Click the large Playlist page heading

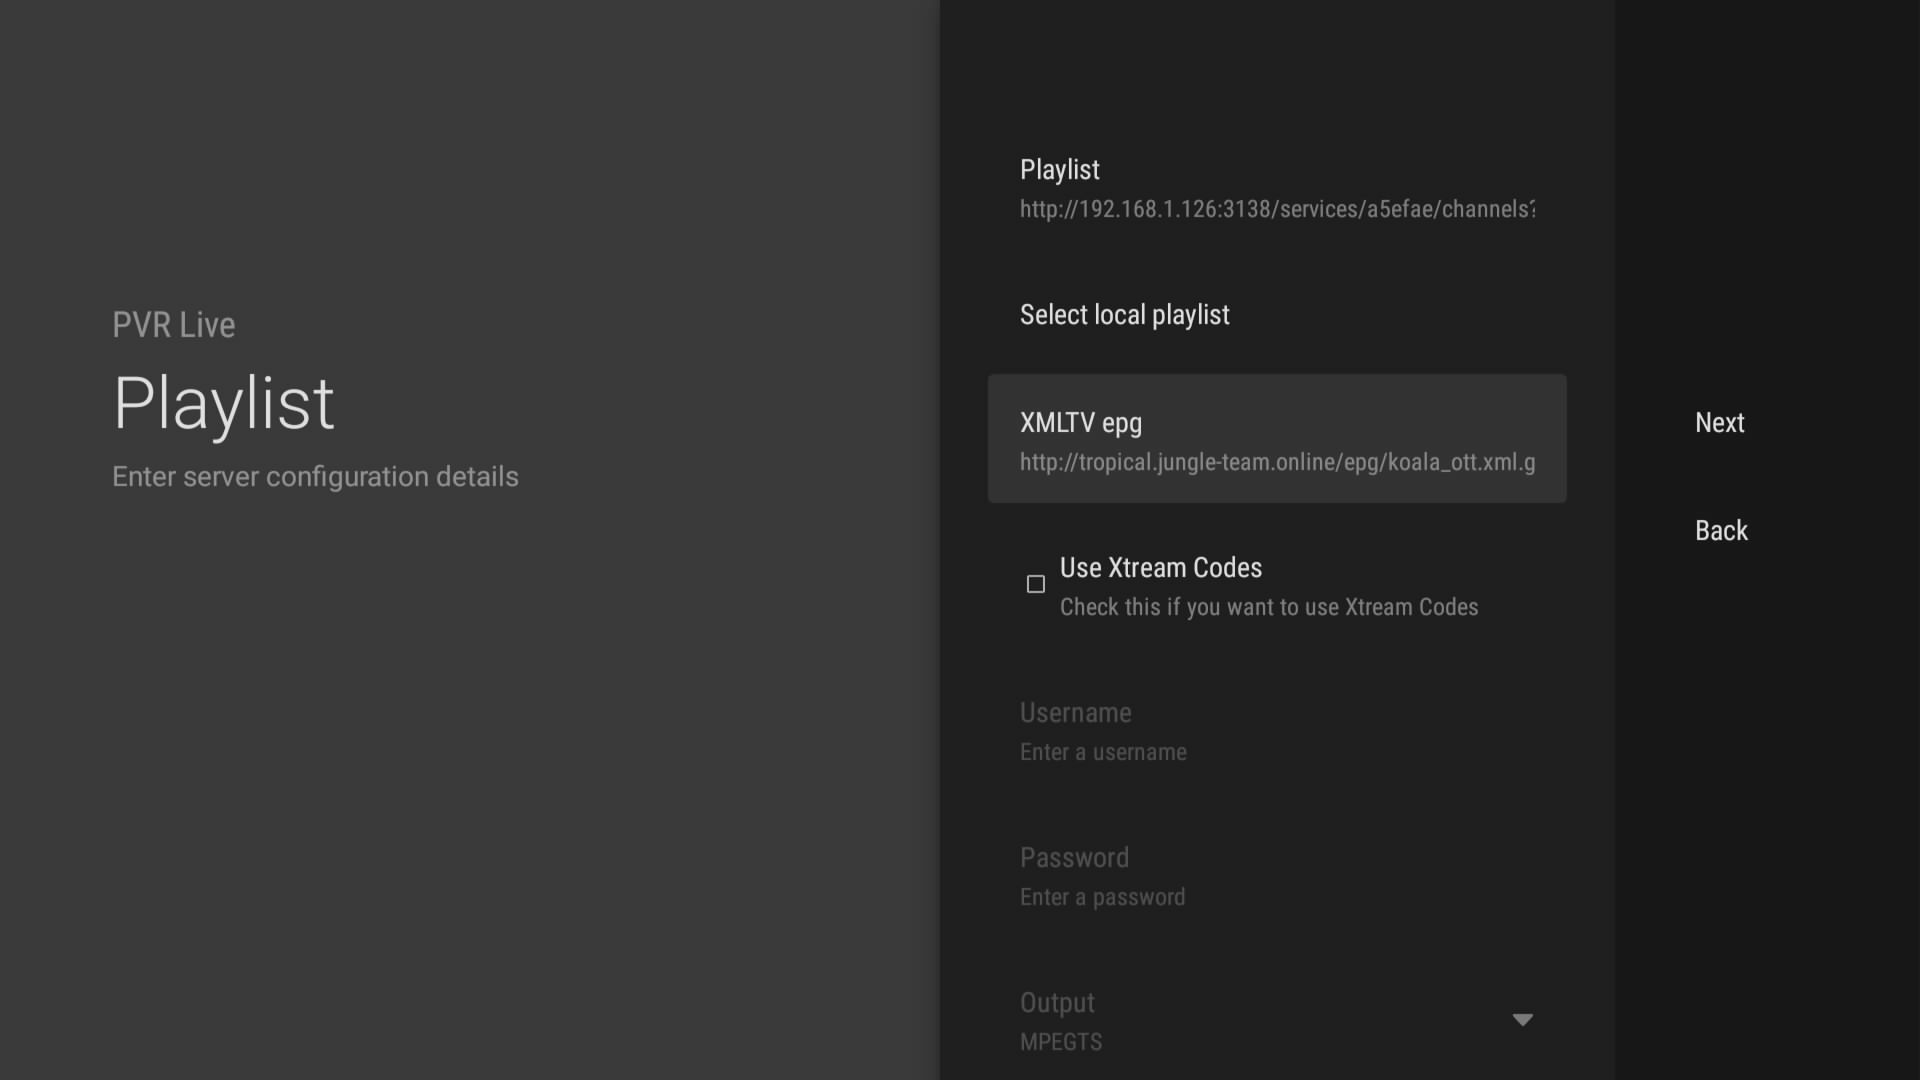(224, 404)
